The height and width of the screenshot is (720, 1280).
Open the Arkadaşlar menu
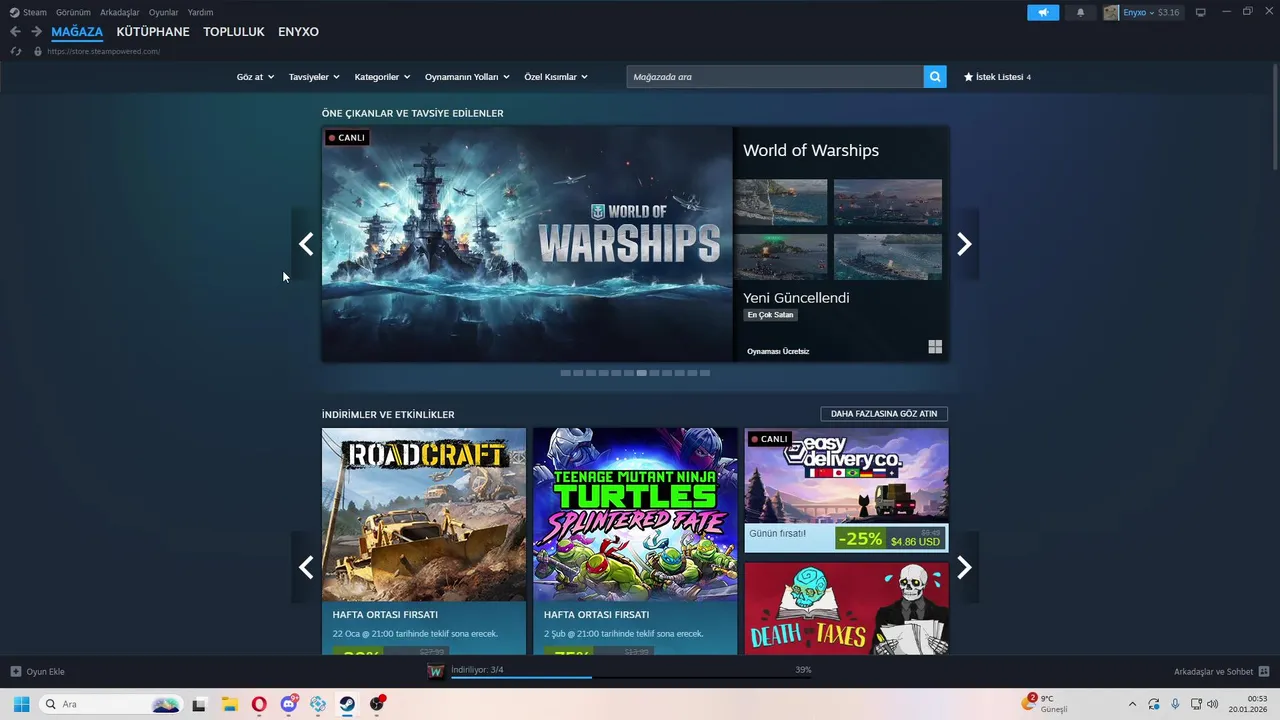[x=120, y=12]
